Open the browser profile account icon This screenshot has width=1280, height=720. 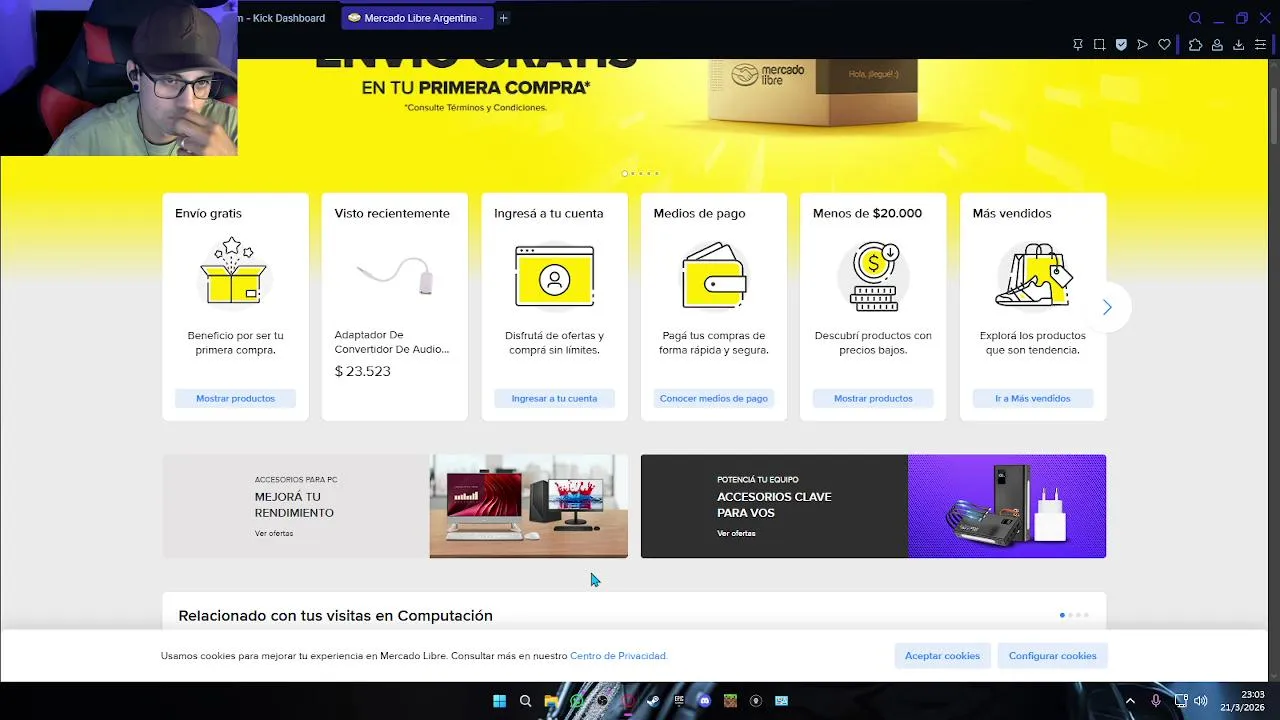point(1217,45)
